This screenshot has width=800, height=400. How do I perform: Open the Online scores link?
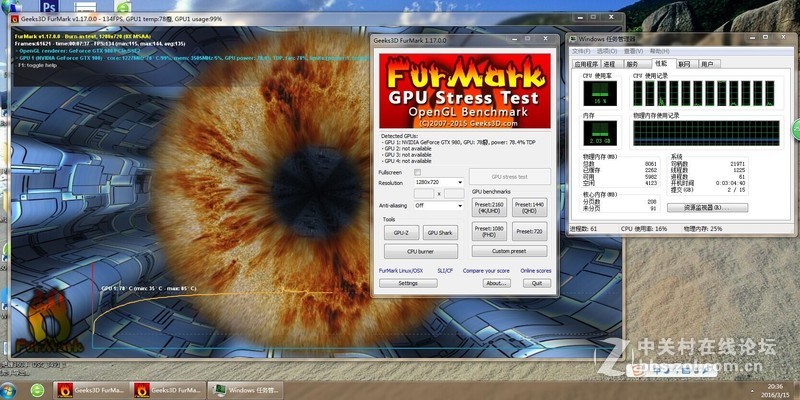coord(536,270)
